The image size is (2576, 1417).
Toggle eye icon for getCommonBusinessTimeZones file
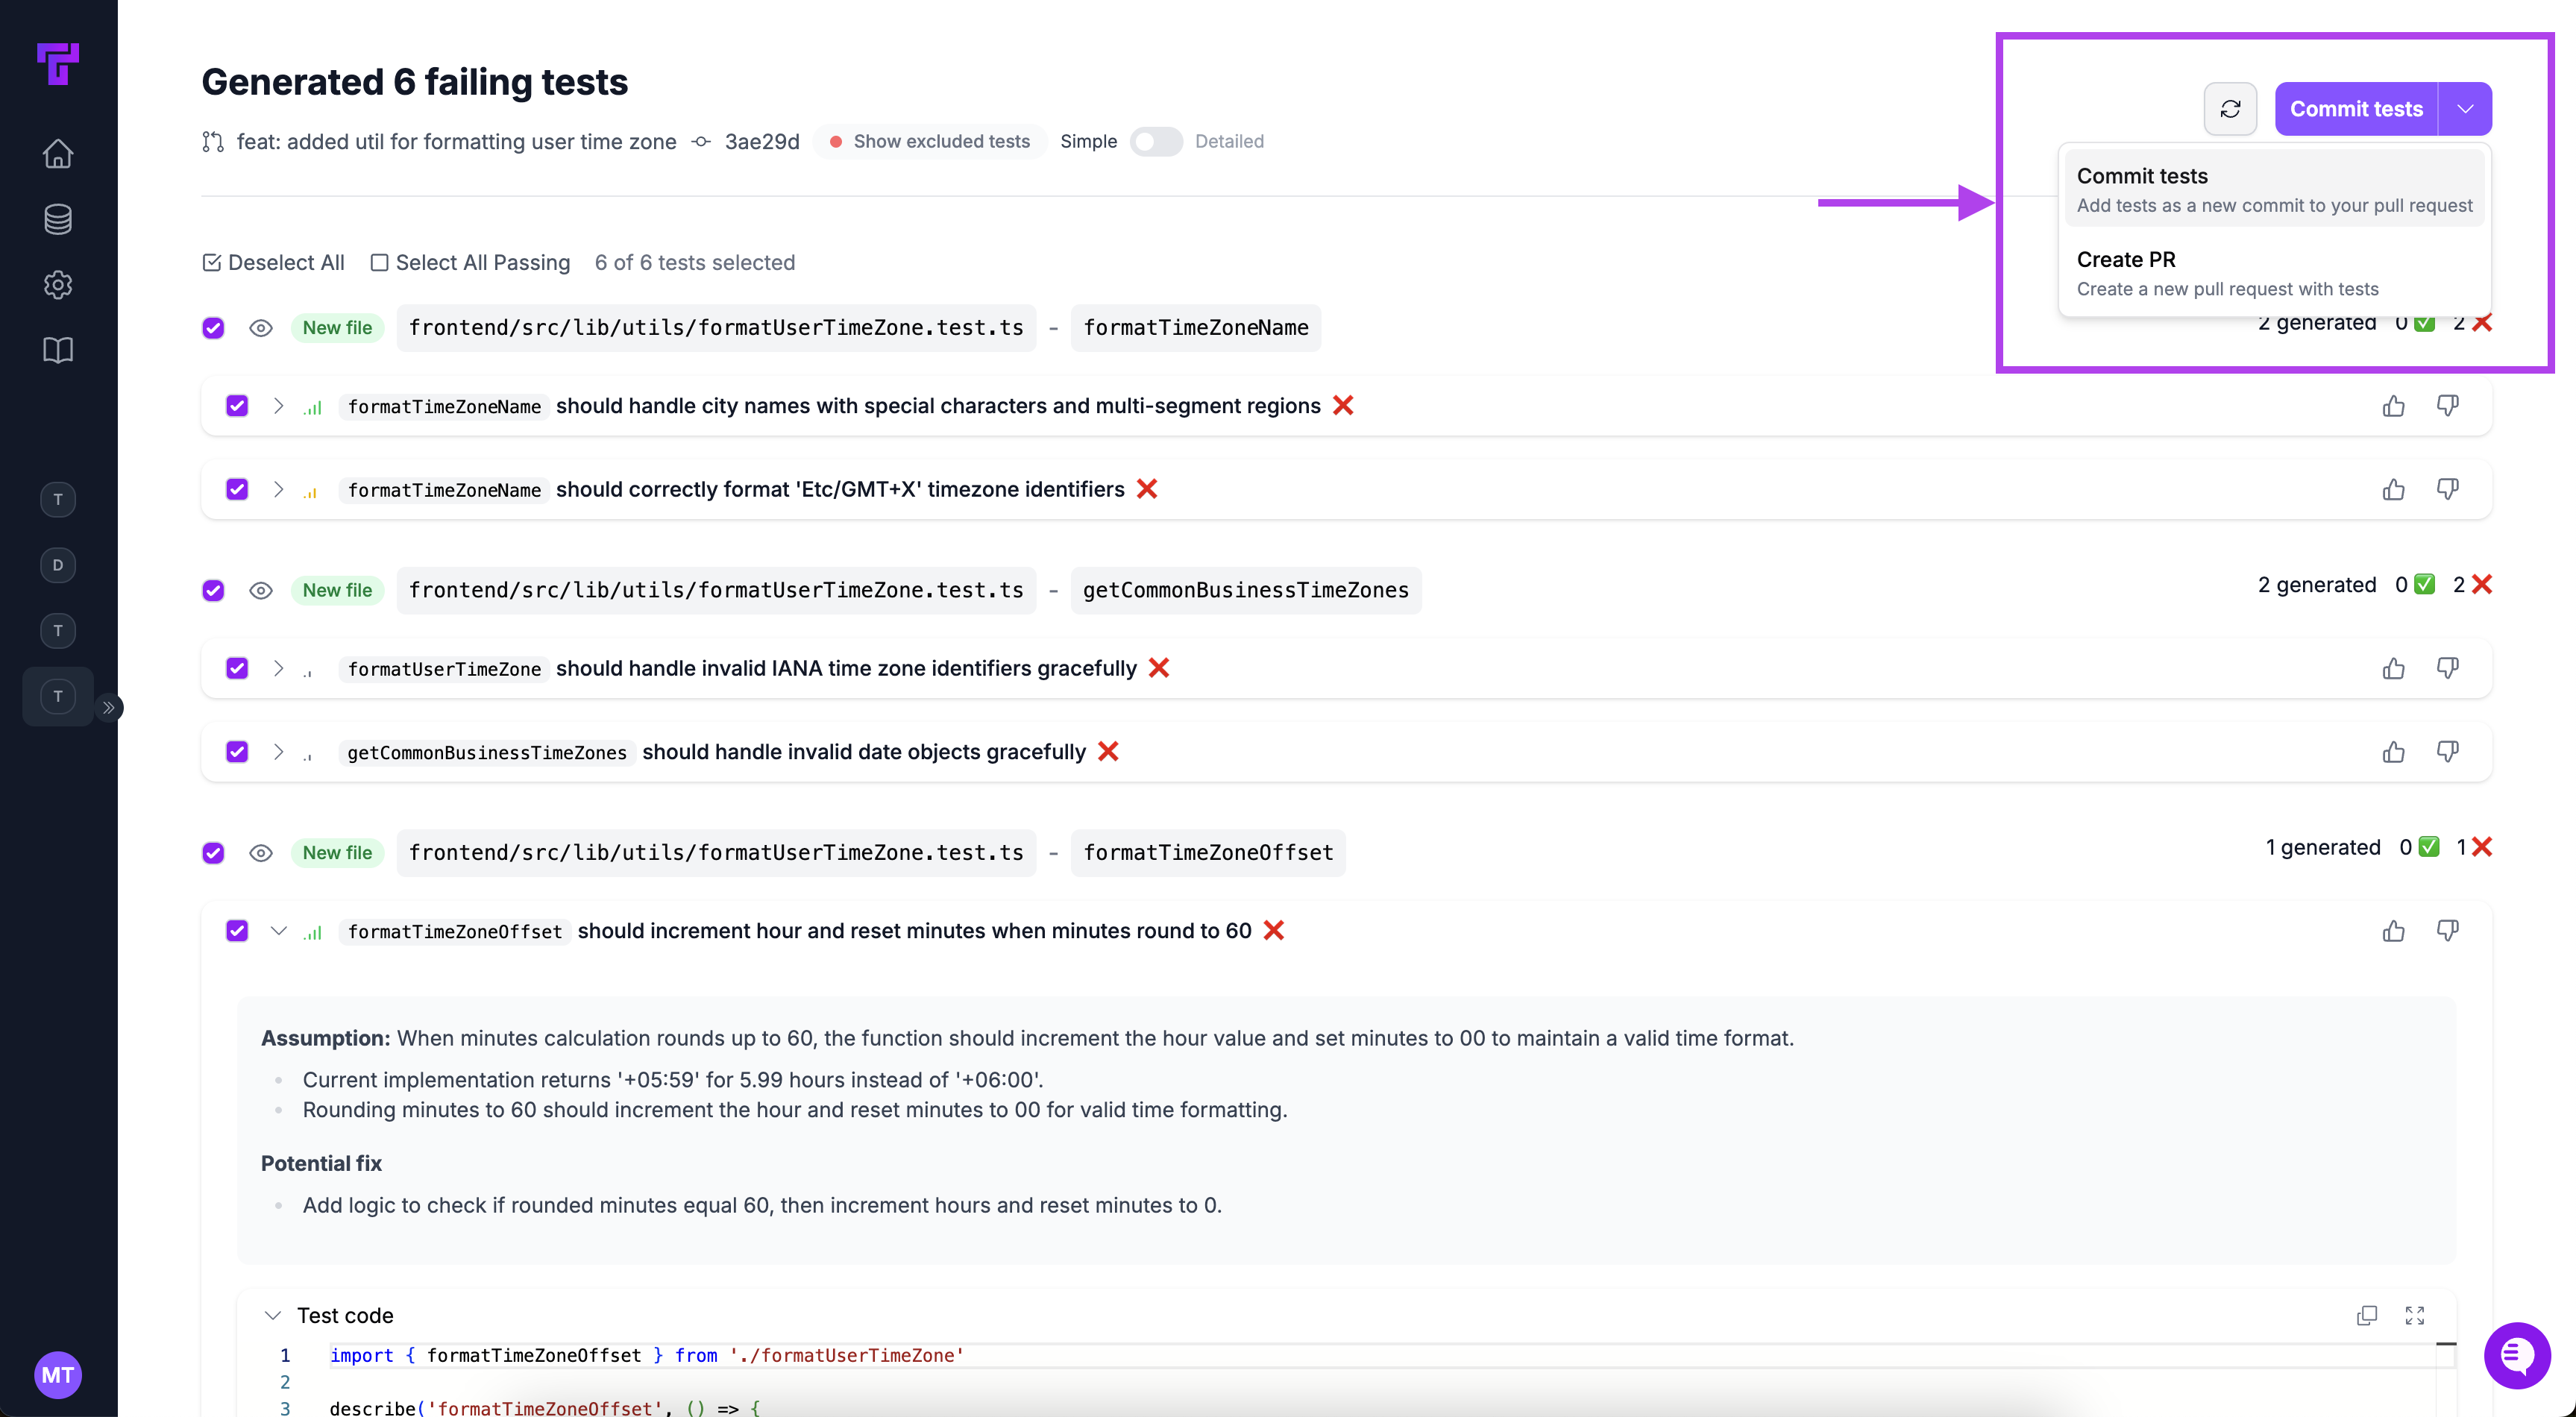click(x=261, y=590)
